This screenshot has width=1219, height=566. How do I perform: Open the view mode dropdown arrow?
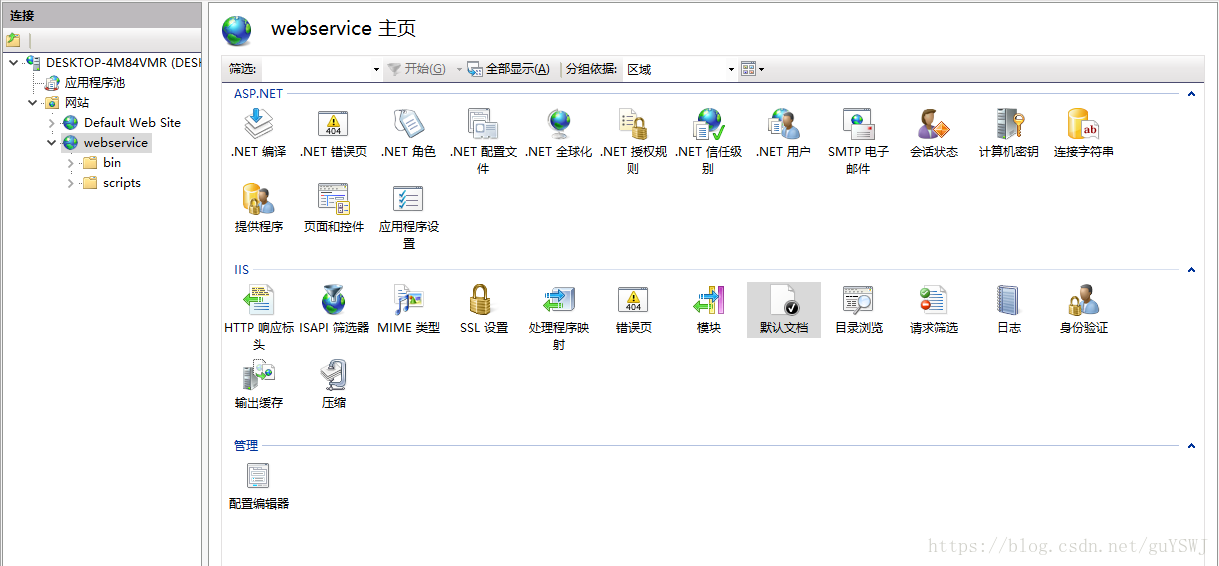[762, 69]
